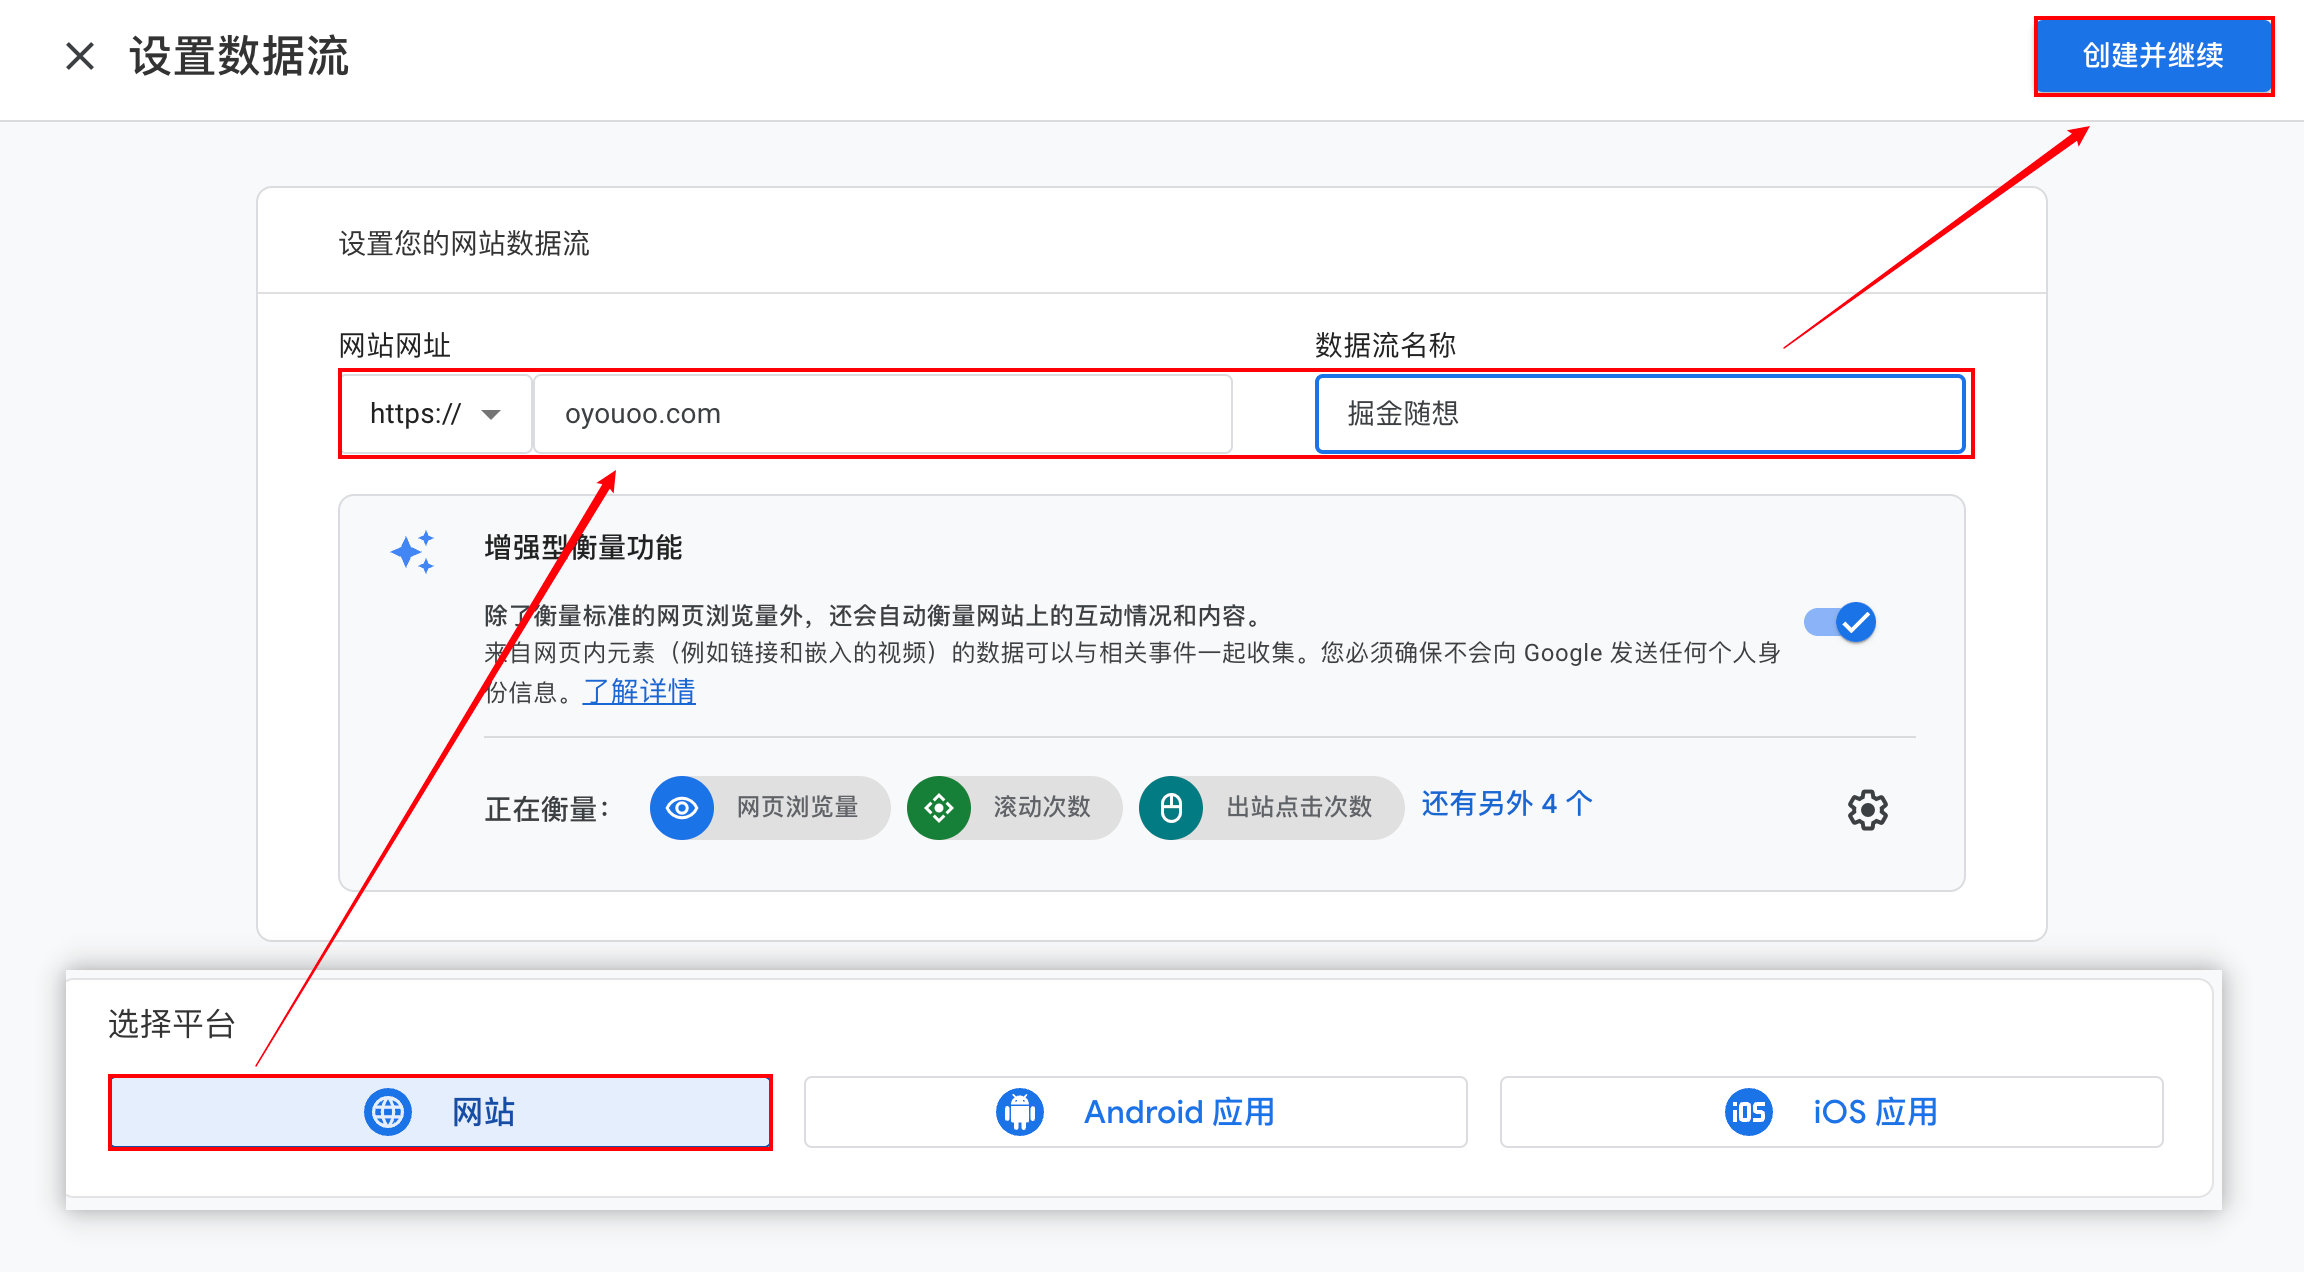Click the 设置您的网站数据流 heading
This screenshot has height=1272, width=2304.
click(x=464, y=243)
